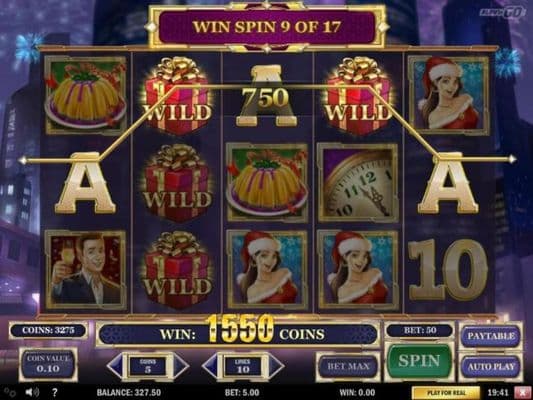Click the Santa girl symbol top right
This screenshot has height=400, width=533.
click(x=449, y=95)
